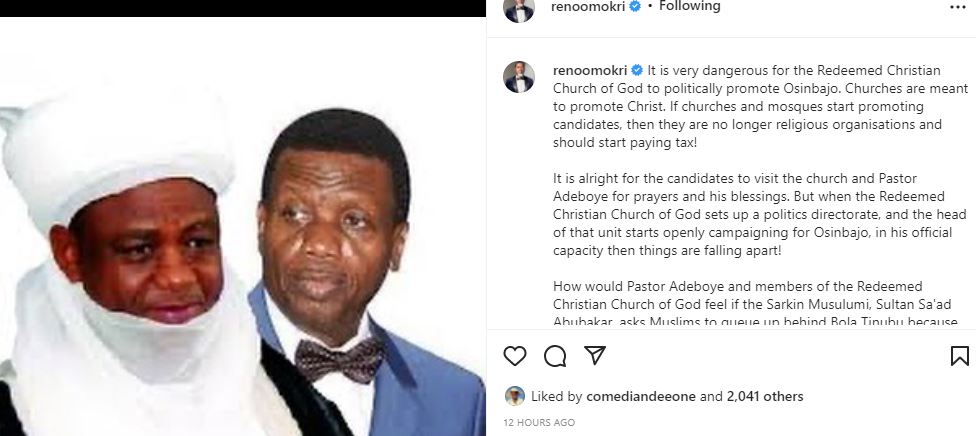Click the bold renoomokri username in the caption
The image size is (976, 436).
590,72
